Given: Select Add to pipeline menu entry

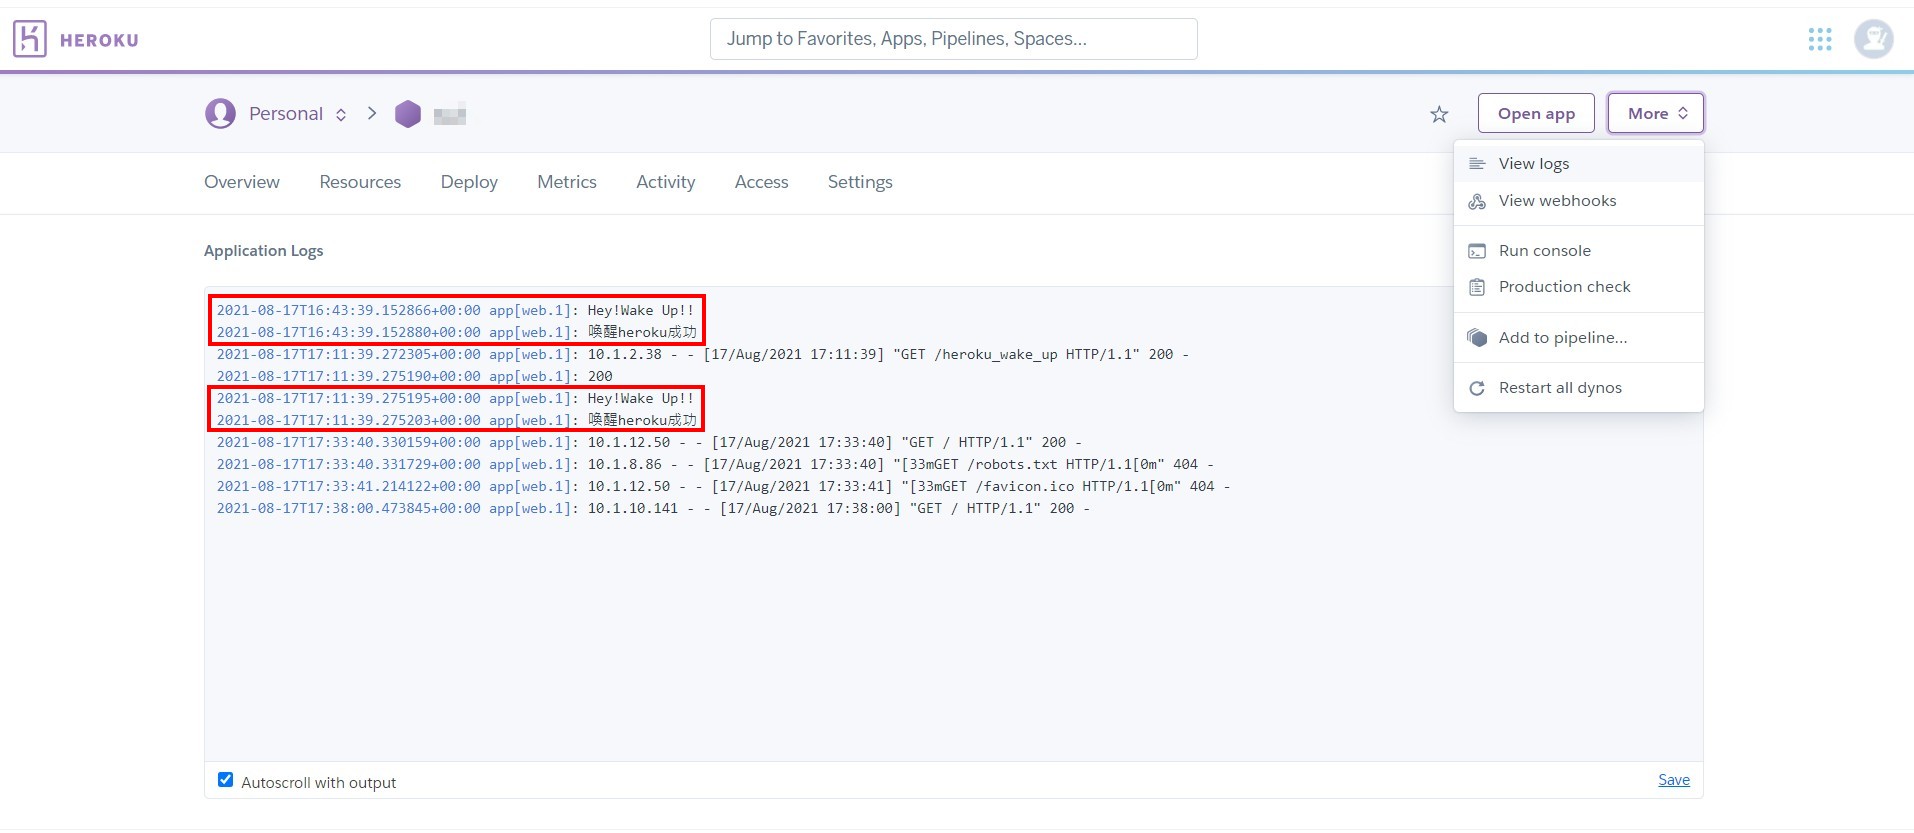Looking at the screenshot, I should 1578,338.
